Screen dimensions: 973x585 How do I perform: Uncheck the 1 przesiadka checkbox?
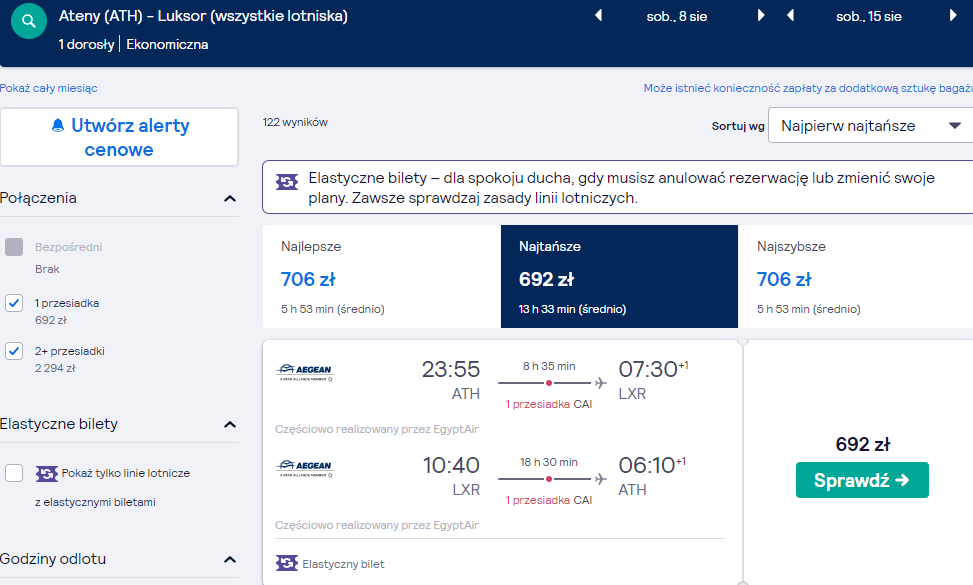[x=14, y=303]
